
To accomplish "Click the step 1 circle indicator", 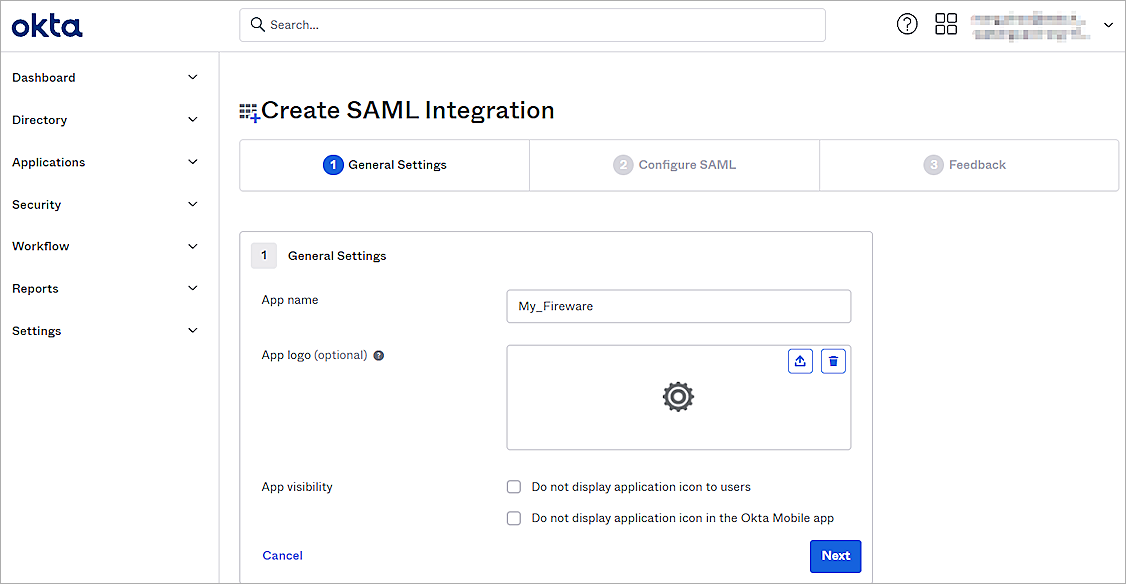I will 333,164.
